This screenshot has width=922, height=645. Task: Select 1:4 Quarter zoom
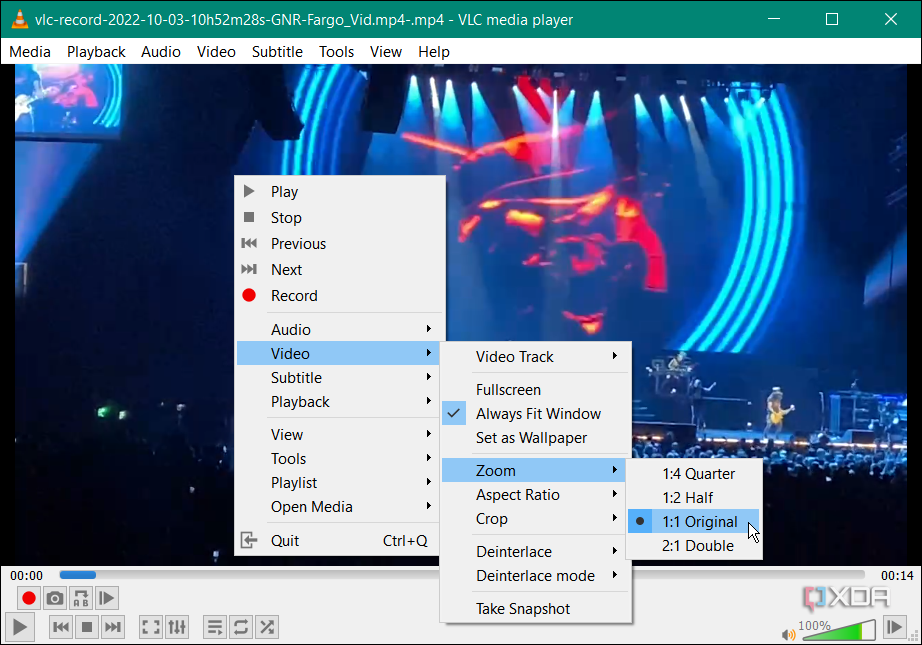(x=694, y=473)
